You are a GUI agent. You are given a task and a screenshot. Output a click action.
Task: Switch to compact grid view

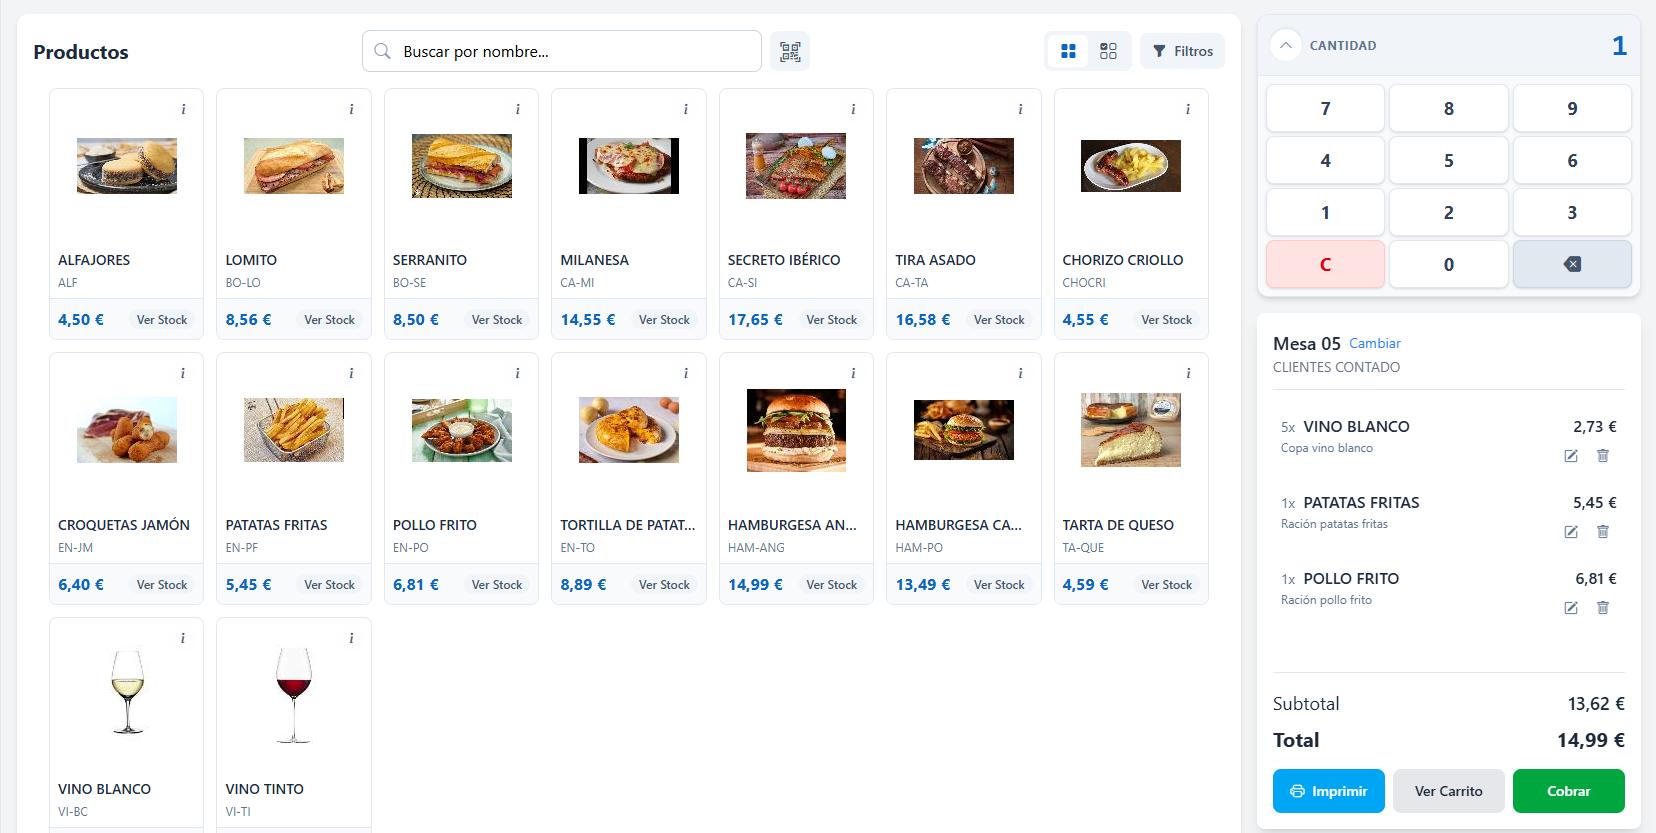[1108, 51]
